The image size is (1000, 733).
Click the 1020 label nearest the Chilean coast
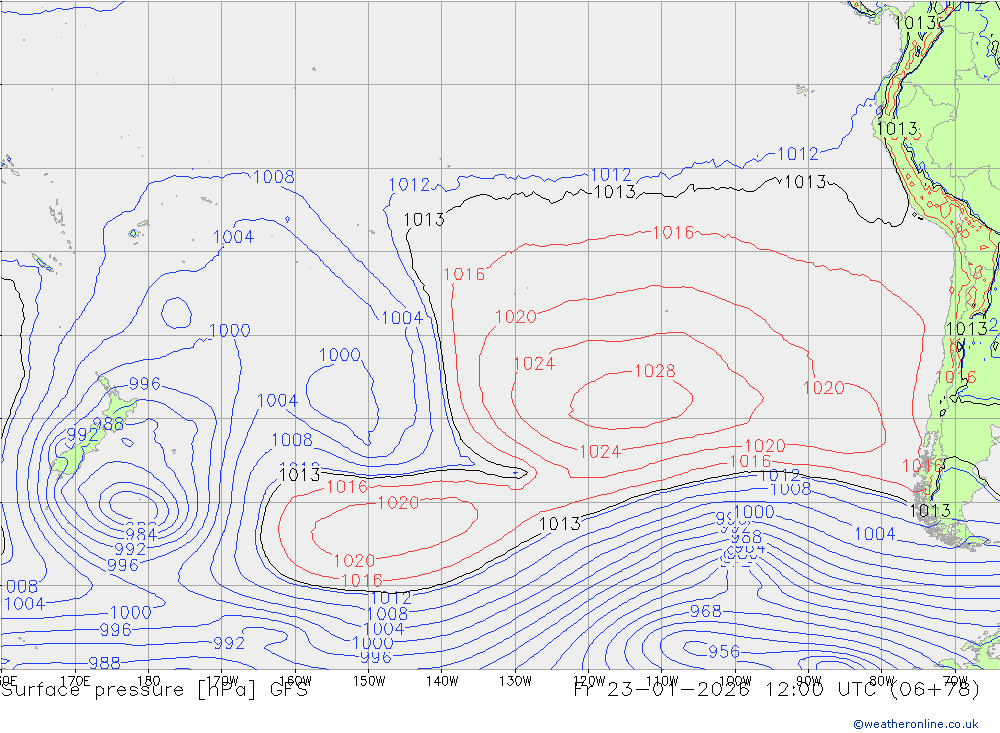[823, 387]
